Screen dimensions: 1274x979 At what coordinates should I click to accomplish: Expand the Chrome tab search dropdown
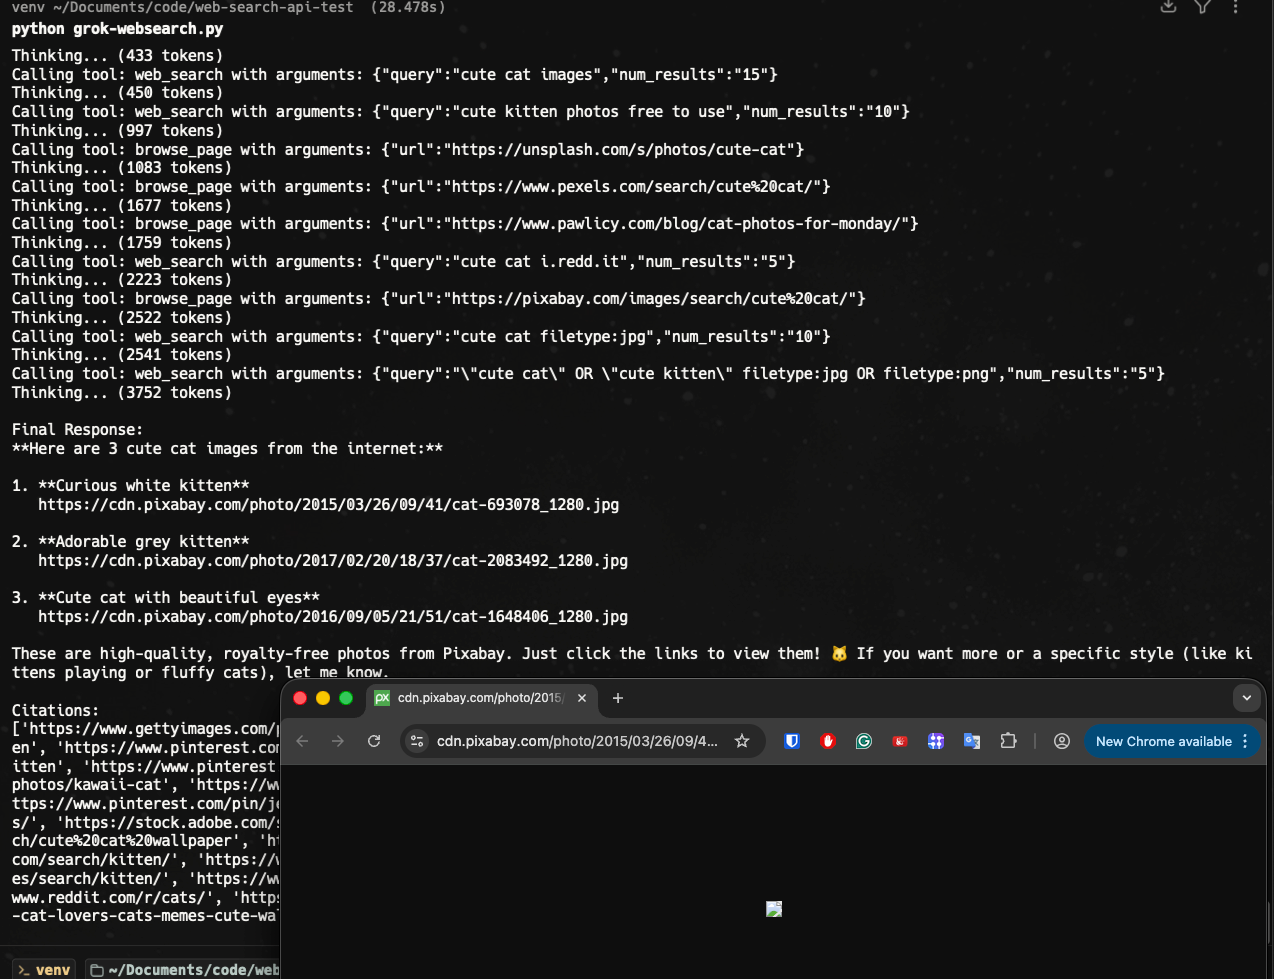pos(1246,698)
